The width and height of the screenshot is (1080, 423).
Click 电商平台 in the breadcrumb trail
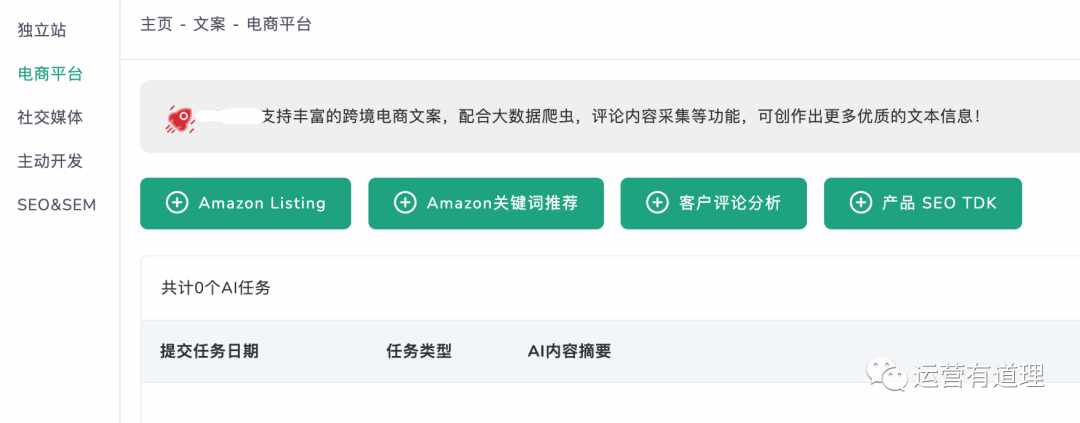pos(279,25)
